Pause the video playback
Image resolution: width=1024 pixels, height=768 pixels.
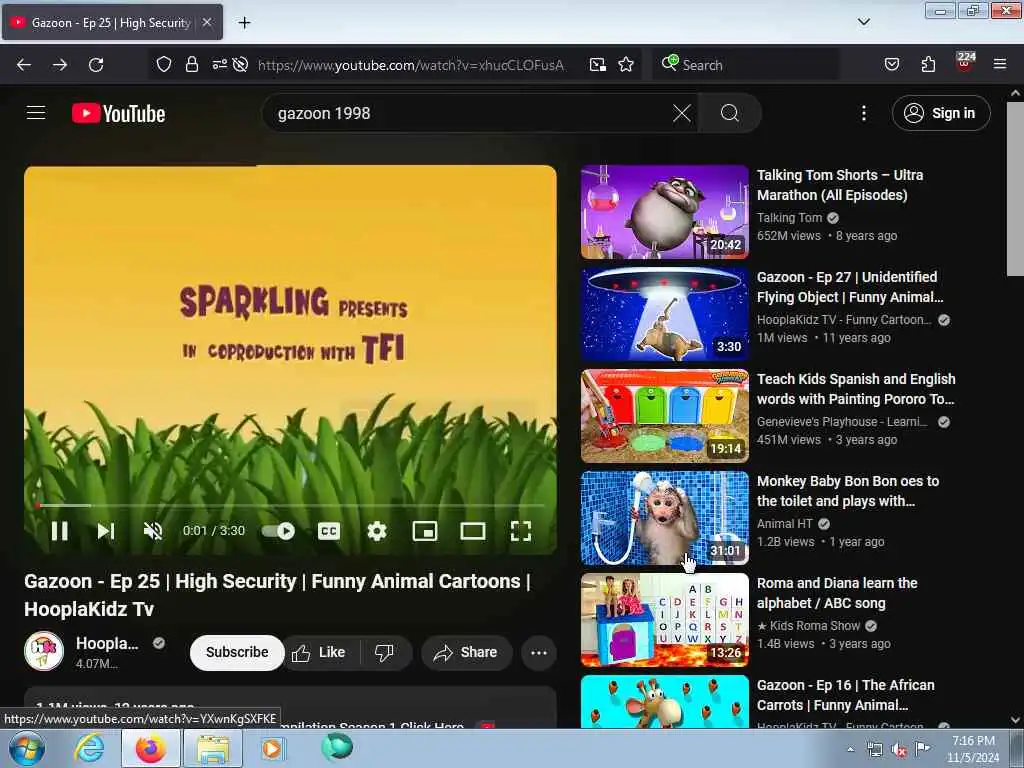(59, 531)
